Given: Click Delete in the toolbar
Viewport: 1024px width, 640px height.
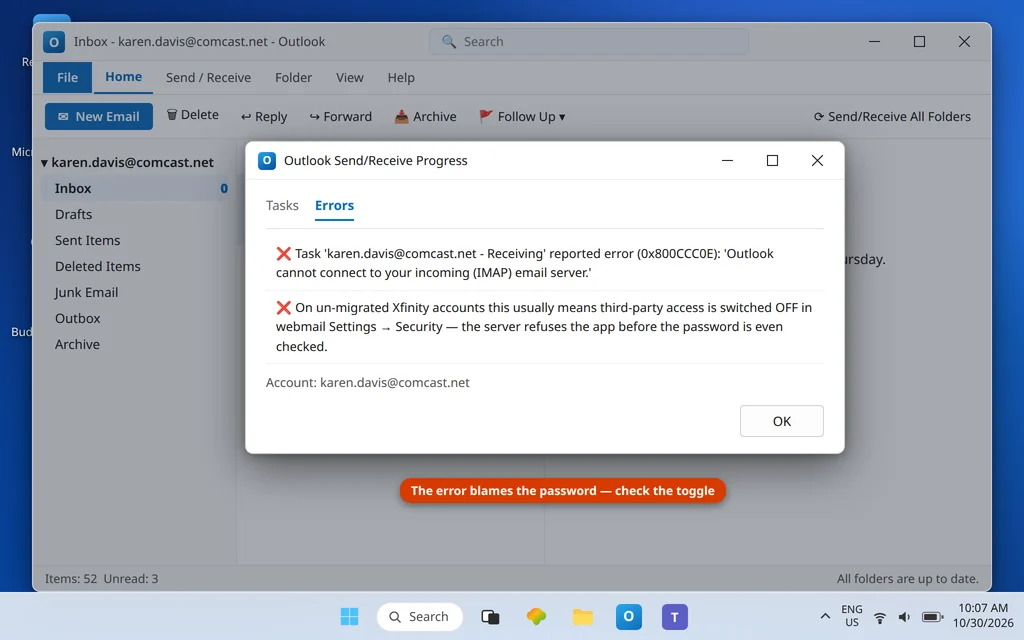Looking at the screenshot, I should 193,115.
